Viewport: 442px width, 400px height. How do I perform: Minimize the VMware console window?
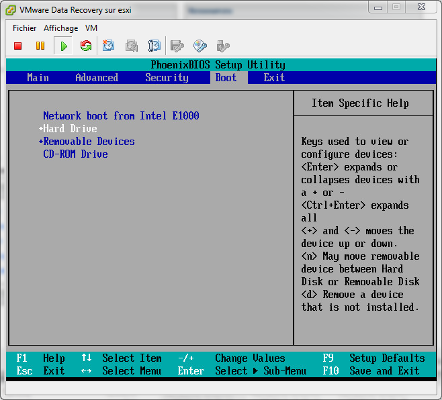click(x=378, y=7)
